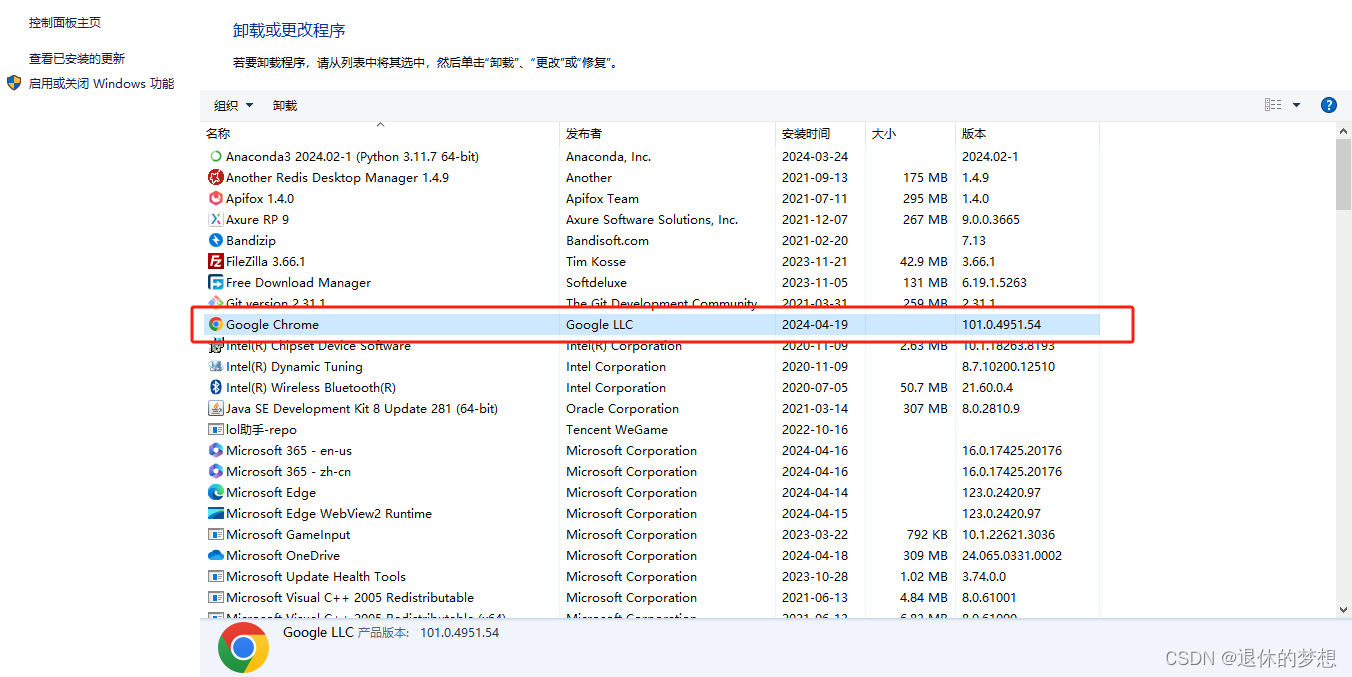The height and width of the screenshot is (677, 1352).
Task: Click version 6.19.1.5263
Action: pos(994,282)
